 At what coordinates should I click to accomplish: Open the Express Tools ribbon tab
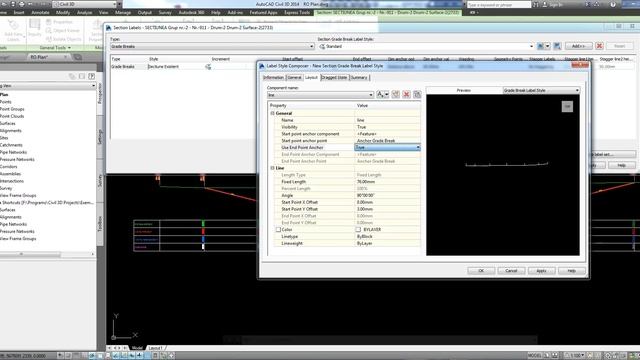(x=297, y=13)
